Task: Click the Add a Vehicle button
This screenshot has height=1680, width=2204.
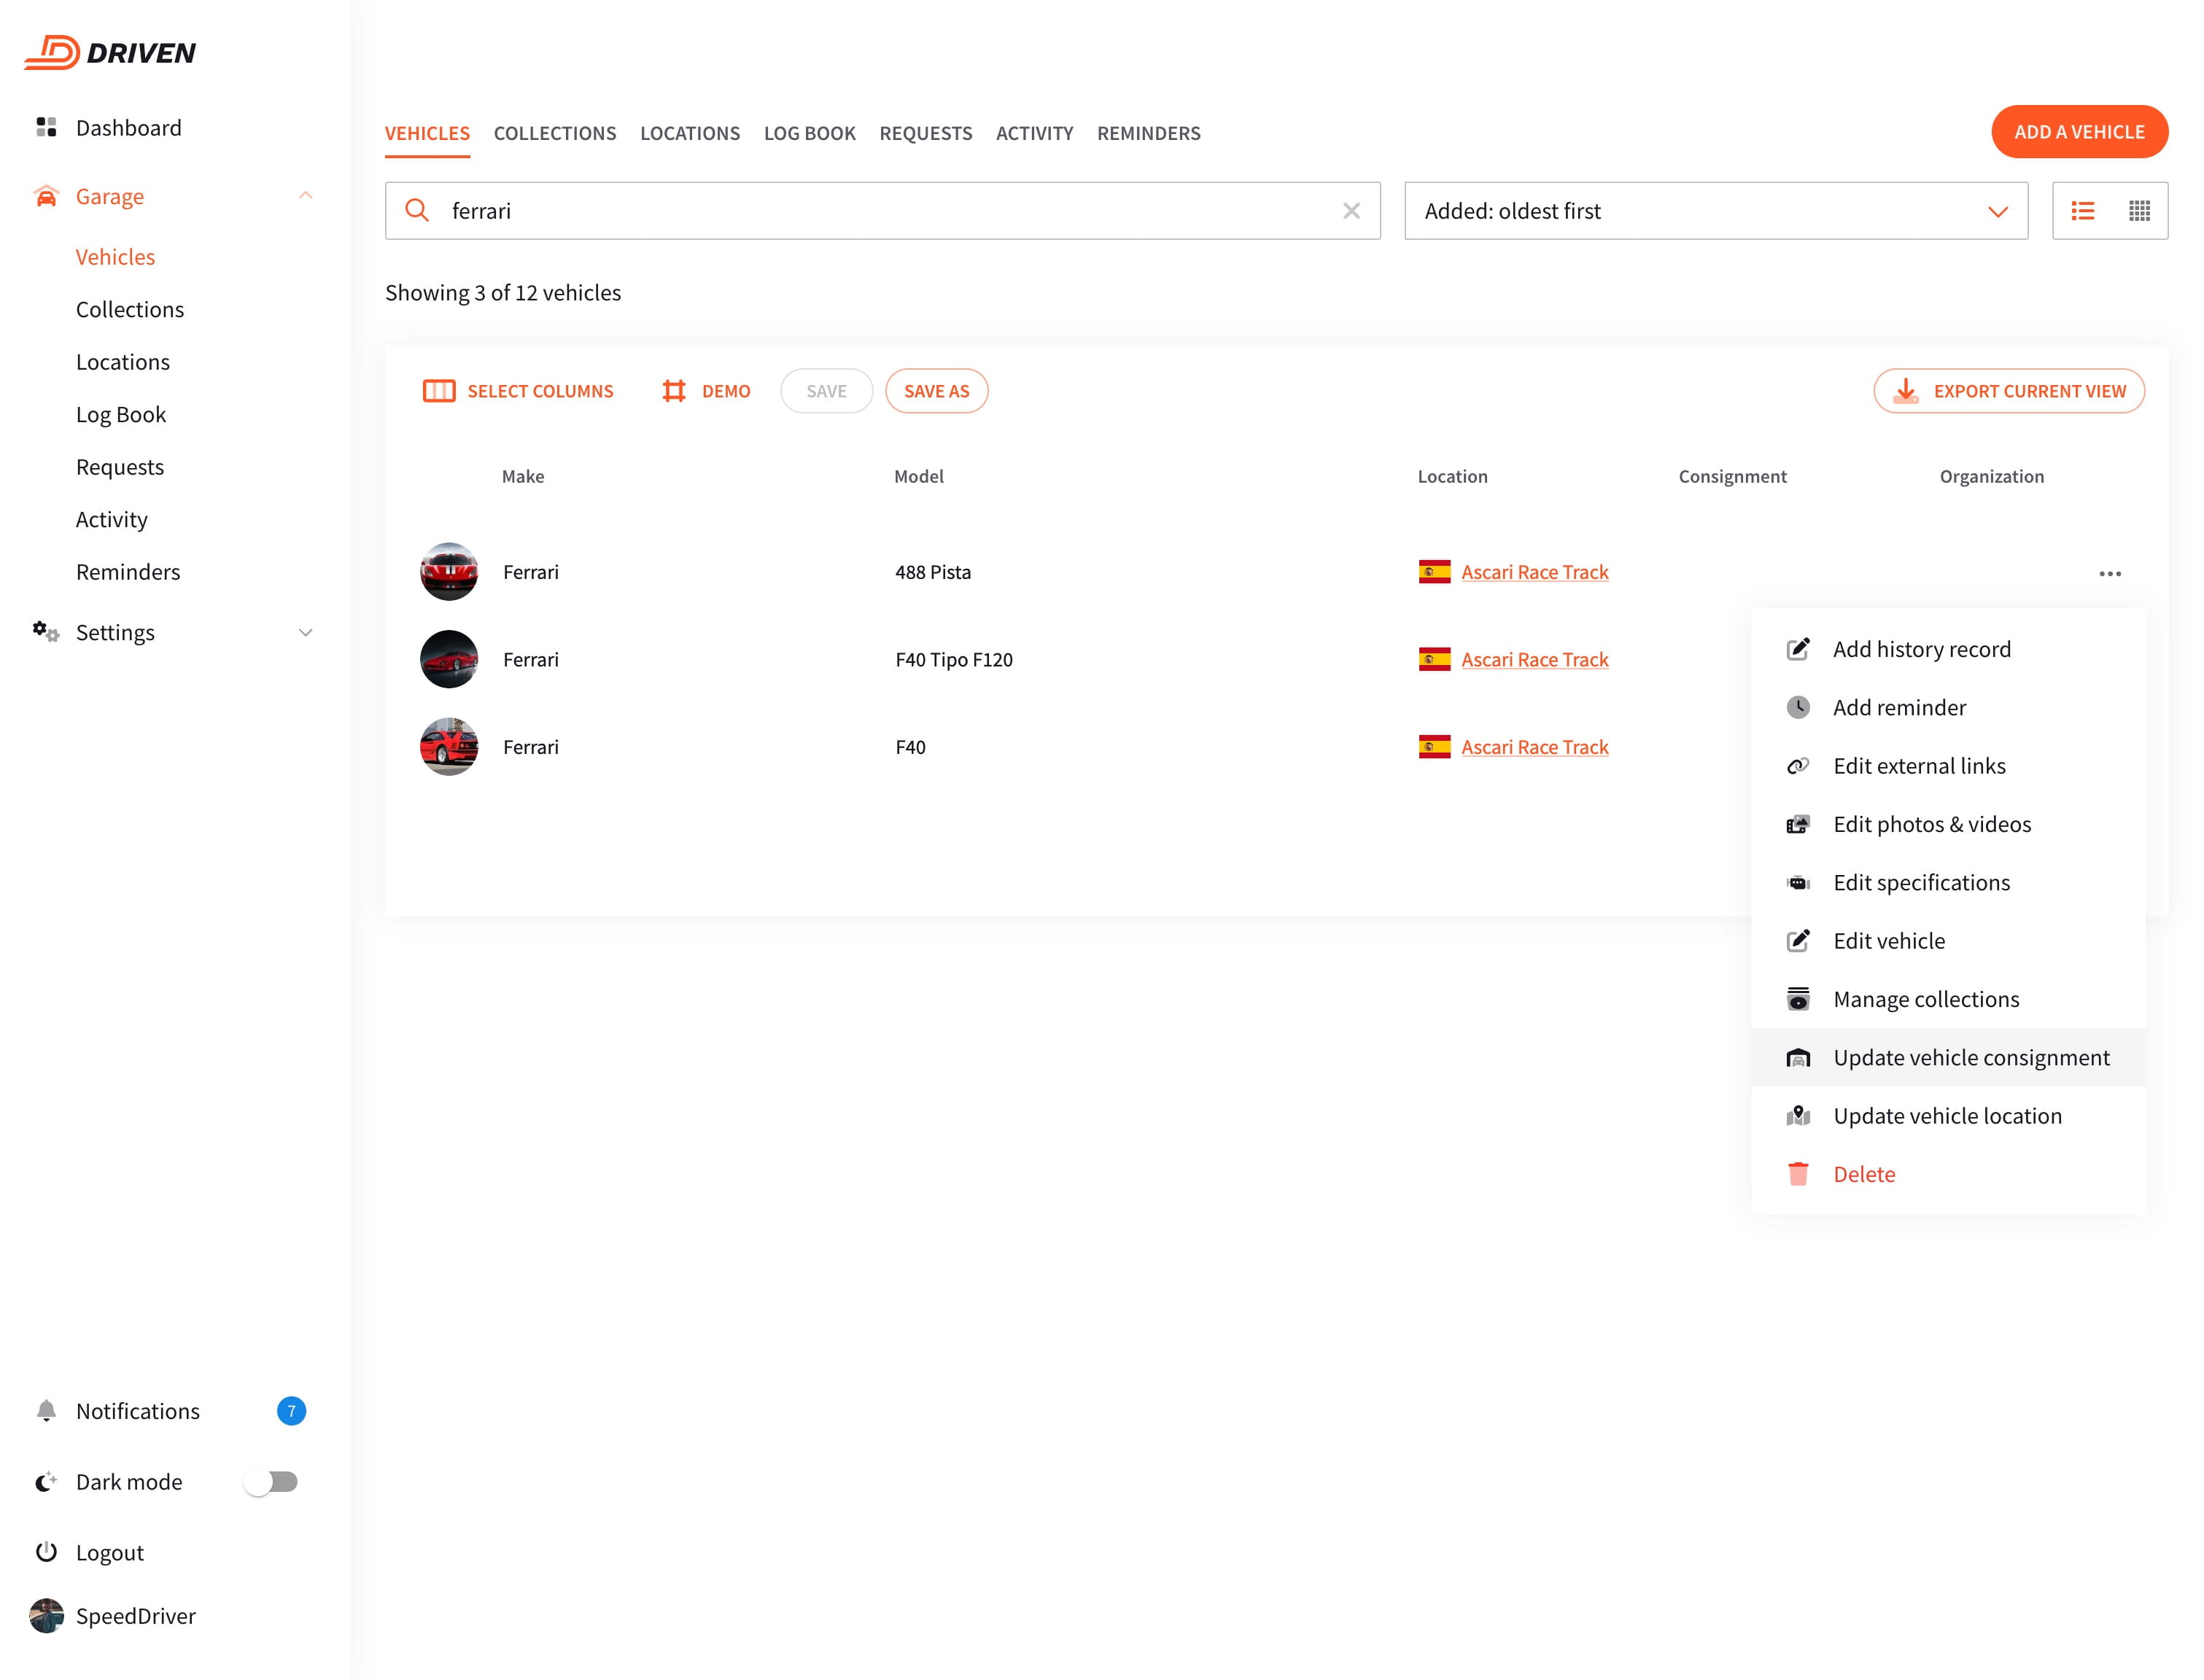Action: tap(2078, 132)
